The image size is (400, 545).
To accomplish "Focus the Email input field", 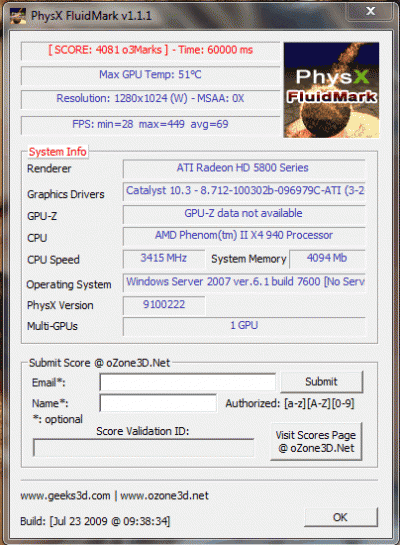I will pos(188,382).
